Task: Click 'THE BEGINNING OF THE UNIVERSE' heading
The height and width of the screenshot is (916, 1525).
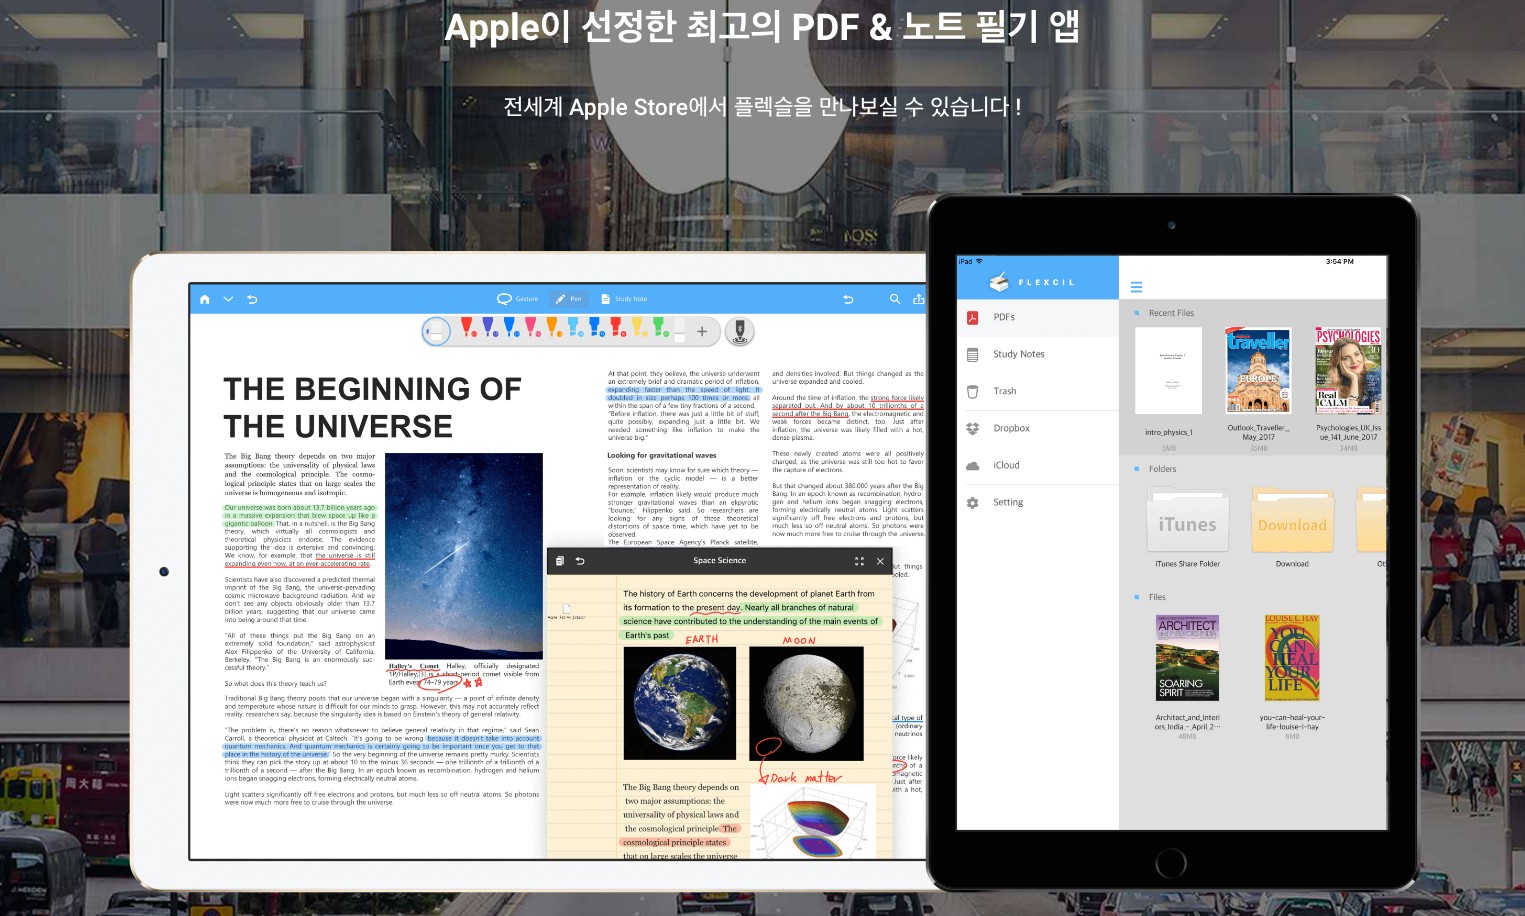Action: 372,407
